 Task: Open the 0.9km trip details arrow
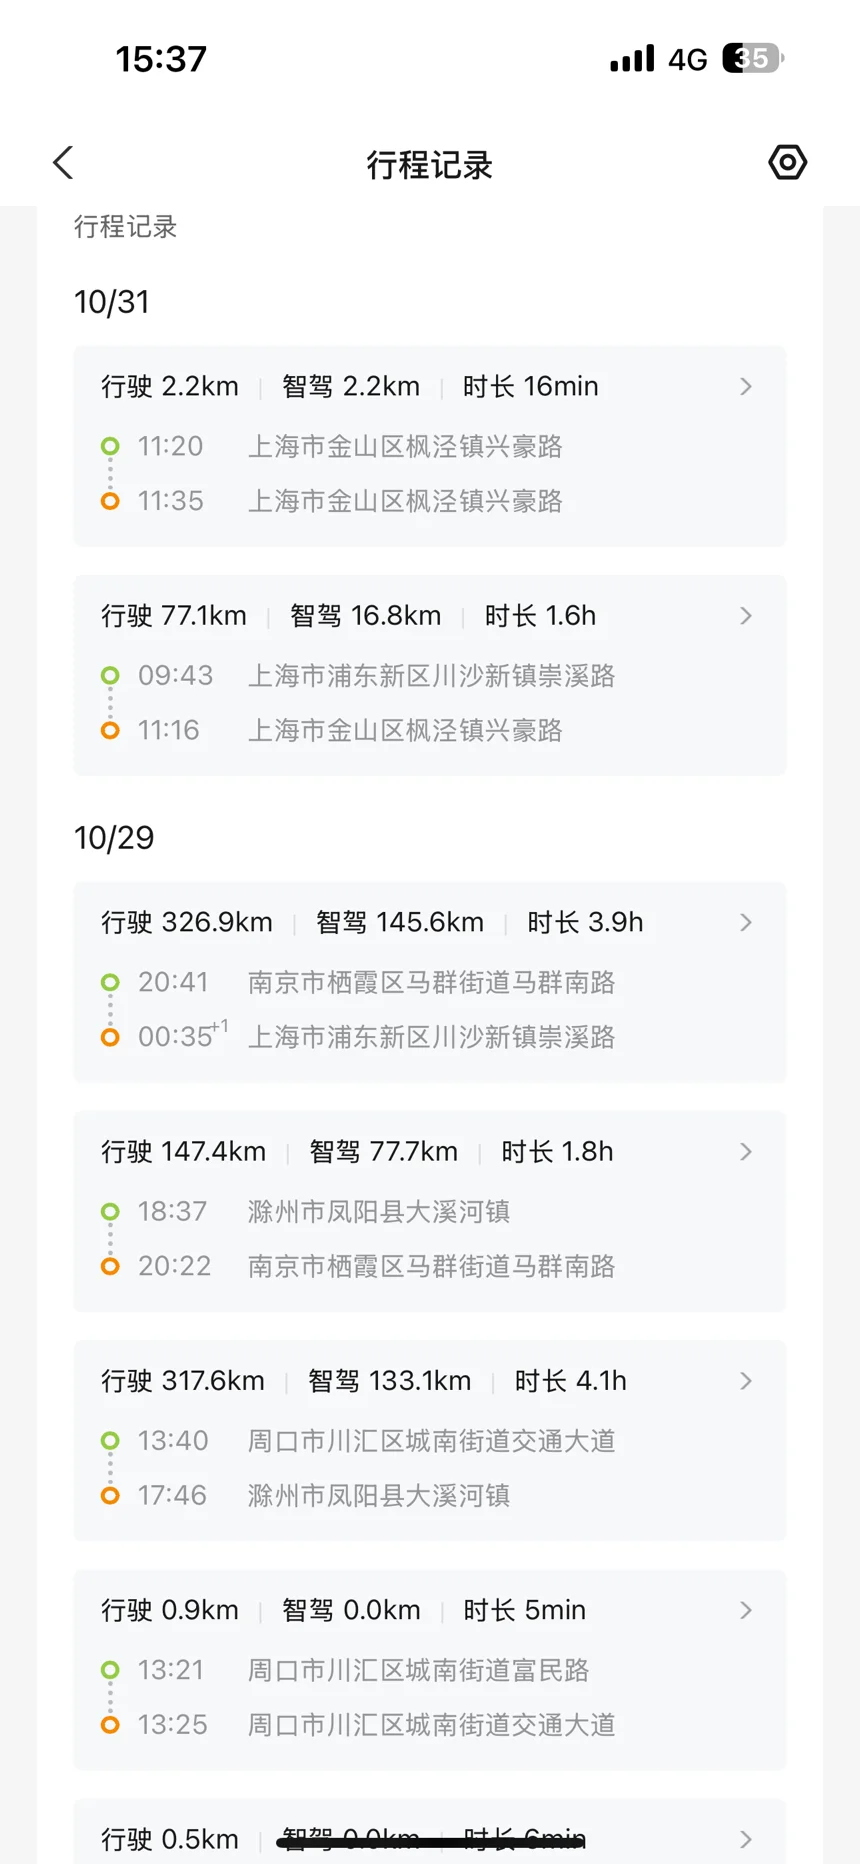746,1610
